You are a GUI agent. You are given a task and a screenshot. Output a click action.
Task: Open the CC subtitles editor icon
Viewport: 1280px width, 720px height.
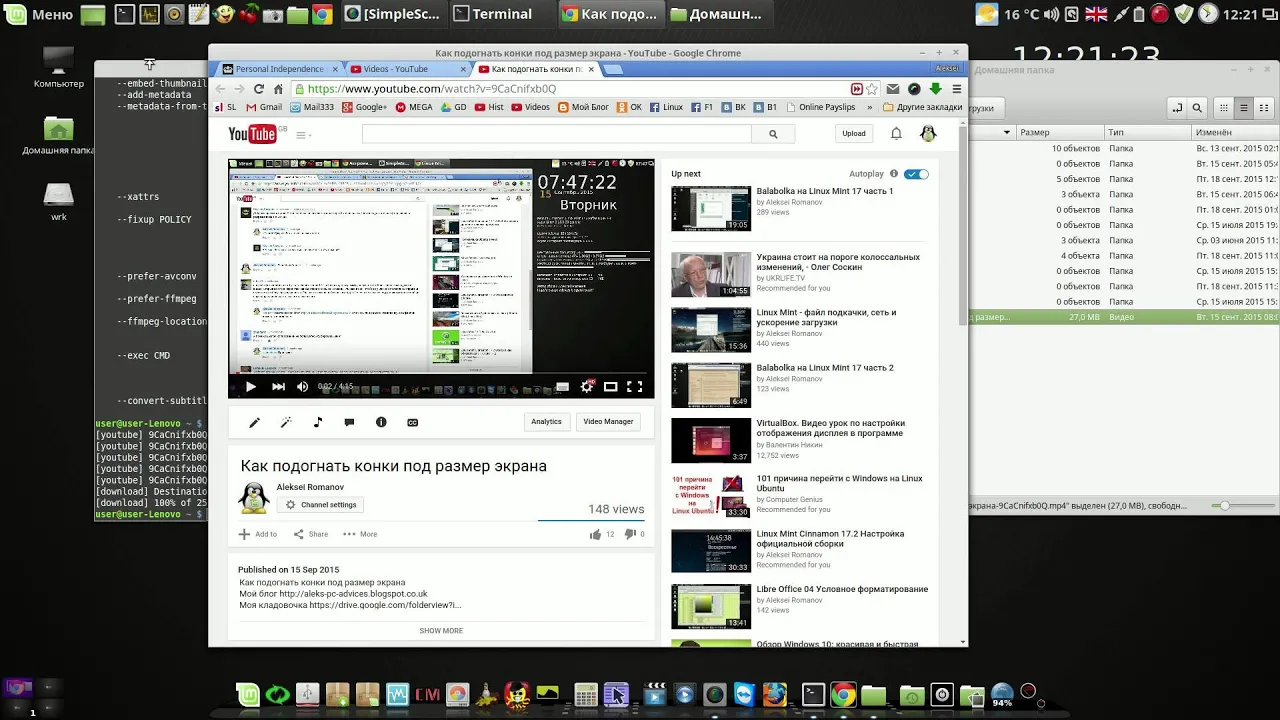(x=412, y=422)
